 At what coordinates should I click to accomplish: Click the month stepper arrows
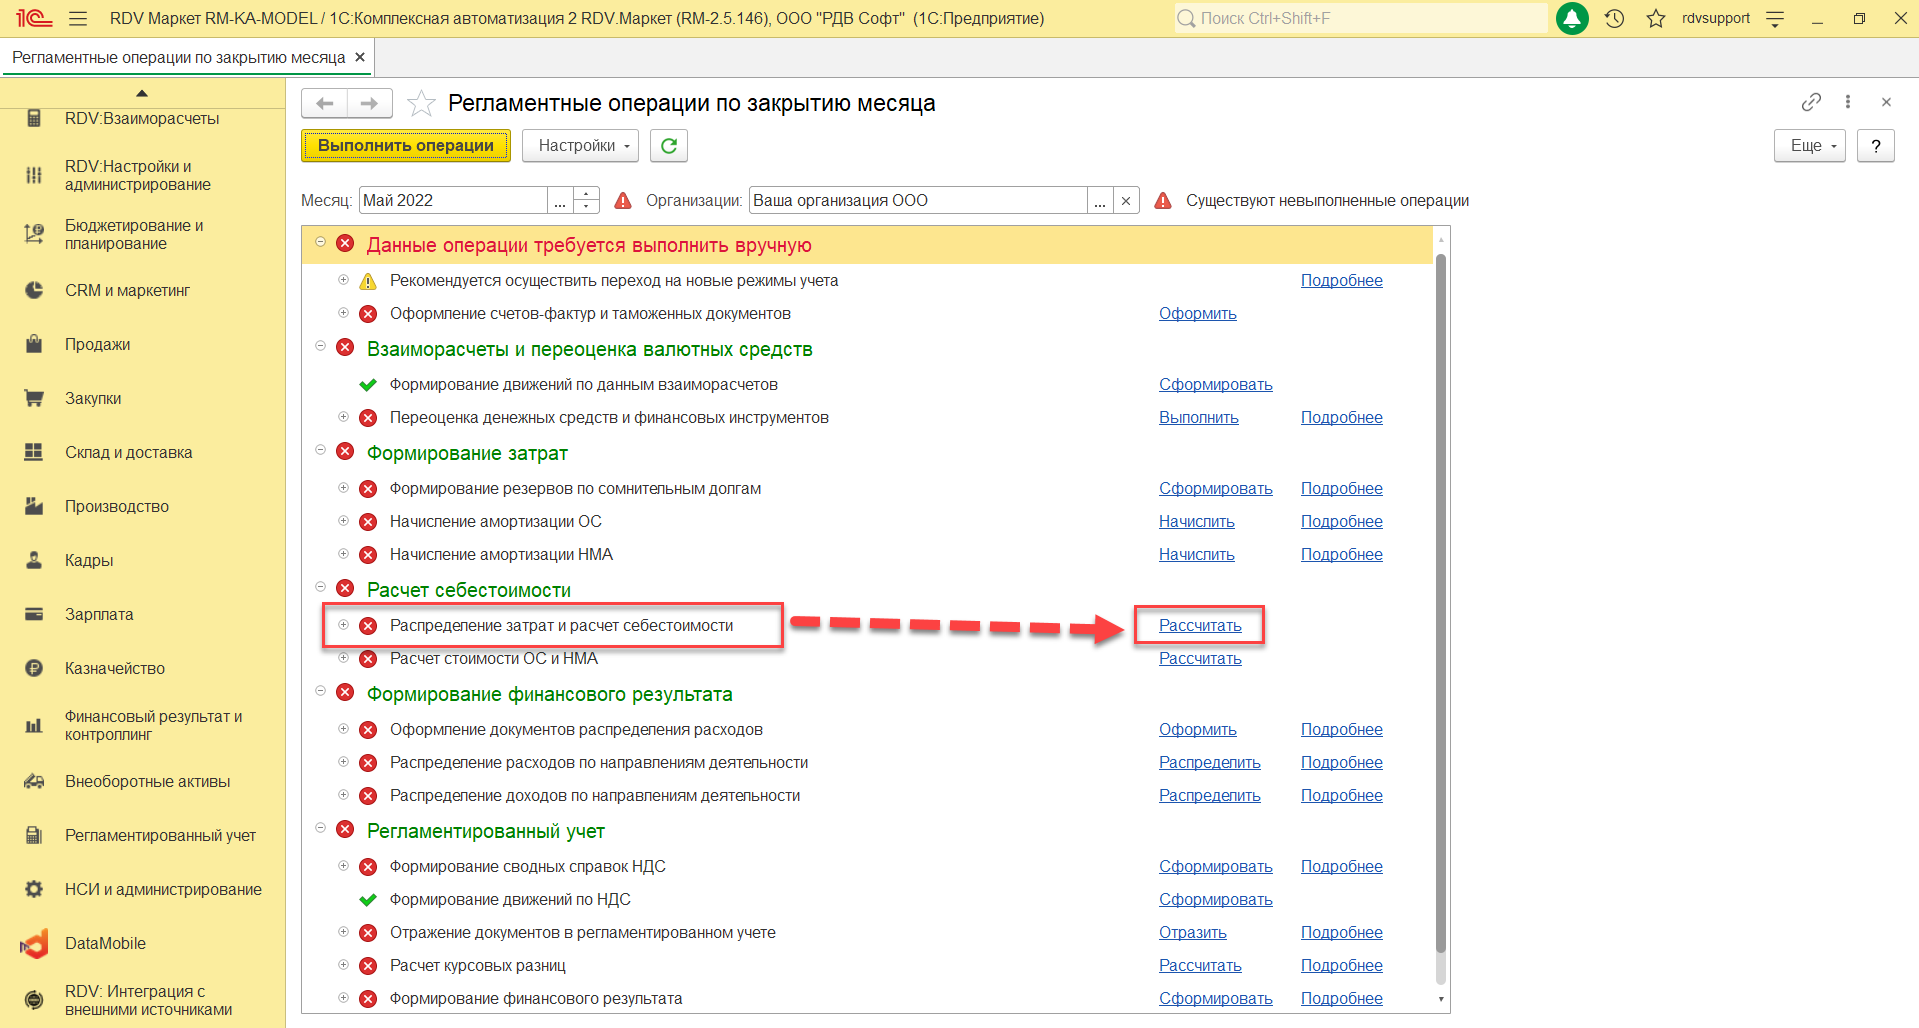(x=587, y=201)
